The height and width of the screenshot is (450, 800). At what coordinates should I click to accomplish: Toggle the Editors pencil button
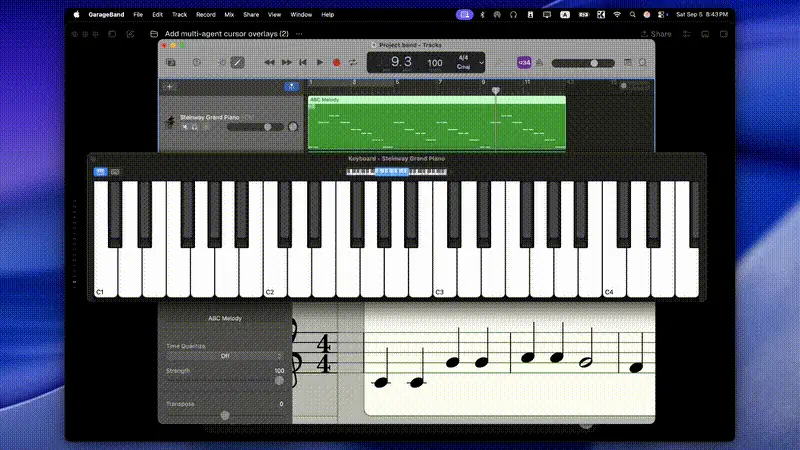tap(237, 63)
